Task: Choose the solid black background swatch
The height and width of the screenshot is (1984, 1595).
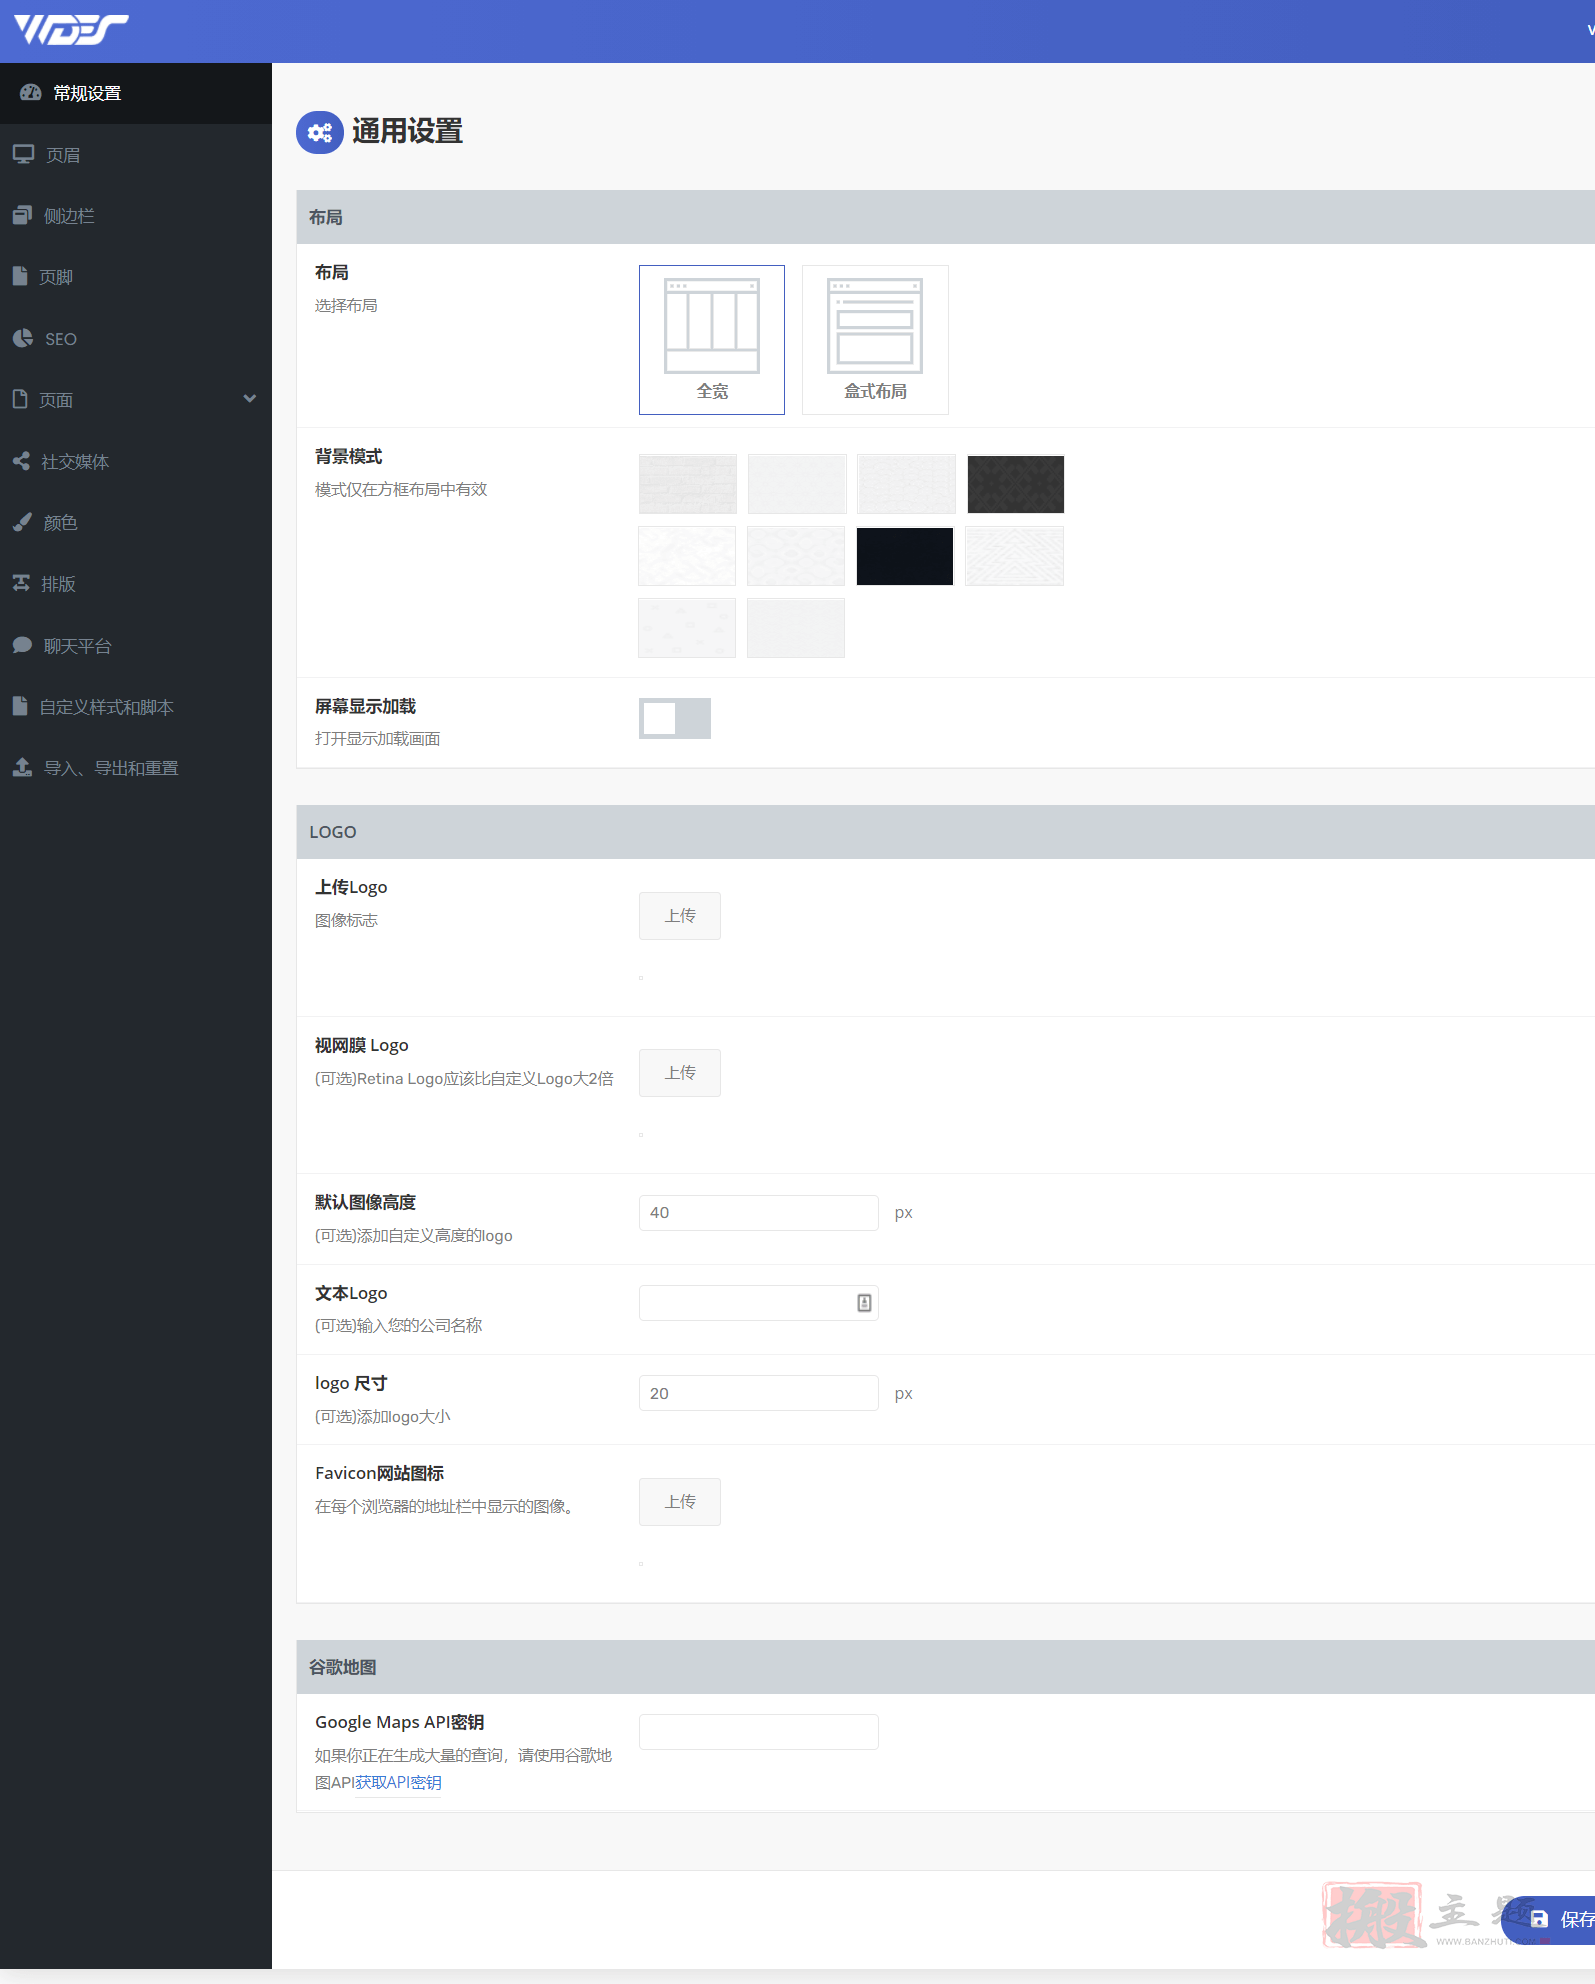Action: pyautogui.click(x=905, y=556)
